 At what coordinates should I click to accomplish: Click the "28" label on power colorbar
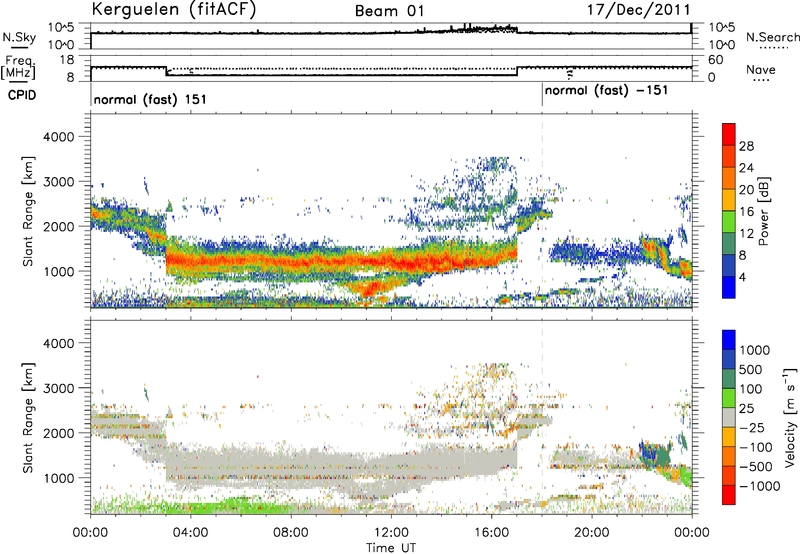click(746, 146)
